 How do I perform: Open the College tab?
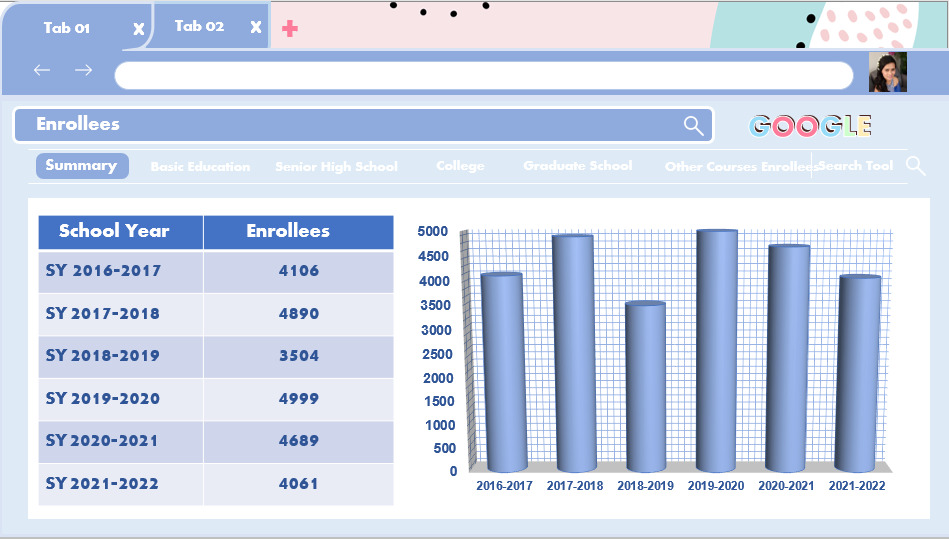click(x=460, y=166)
